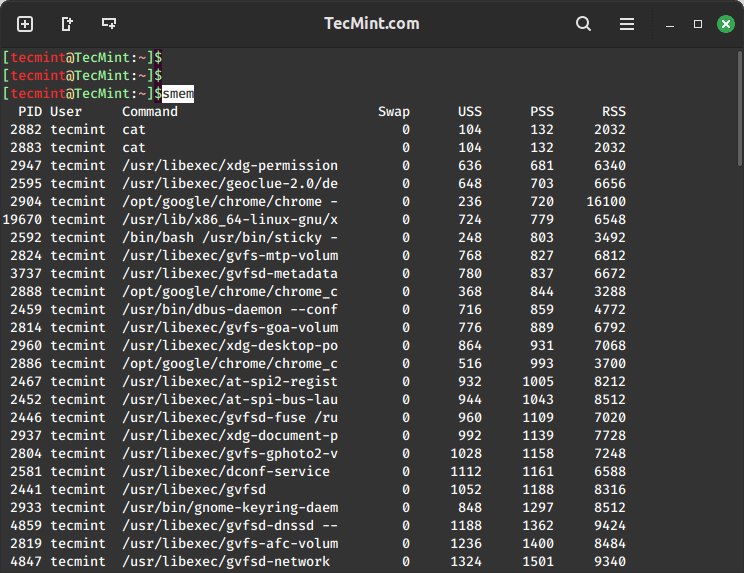Click the /usr/libexec/dconf-service command entry
Screen dimensions: 744x573
(226, 471)
